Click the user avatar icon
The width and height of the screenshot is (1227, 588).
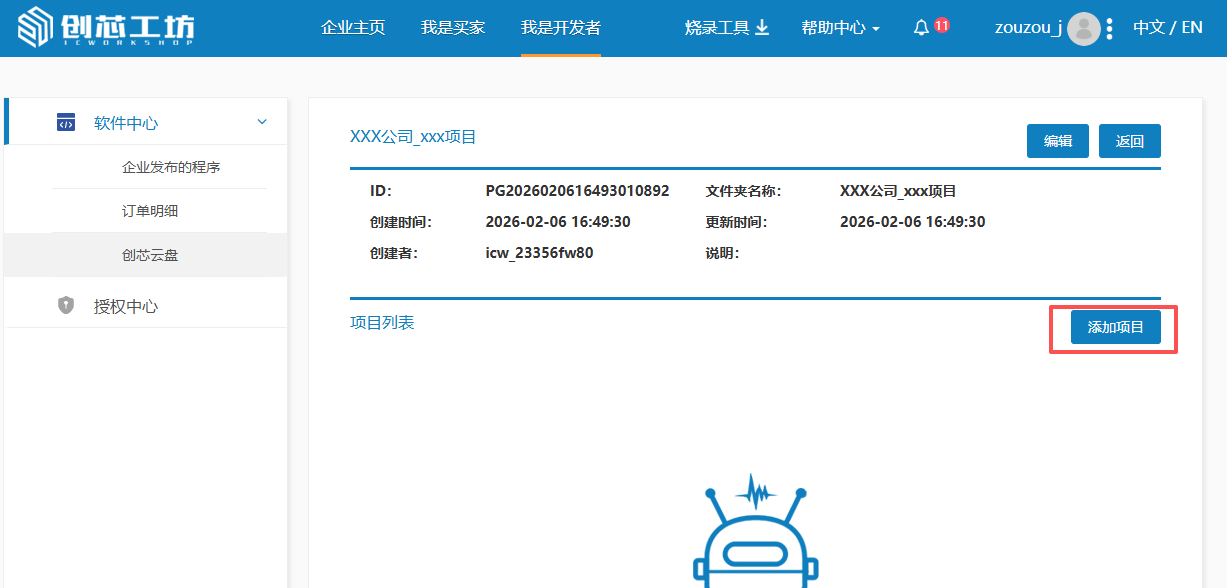(x=1083, y=28)
